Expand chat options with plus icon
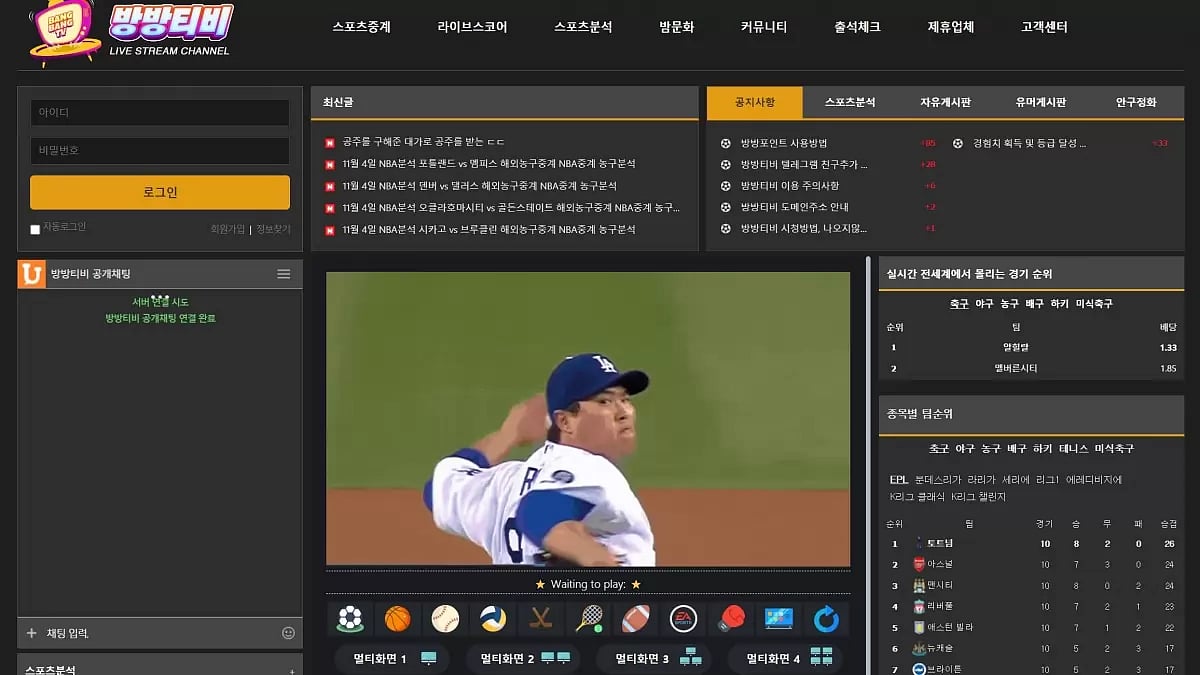 point(31,633)
